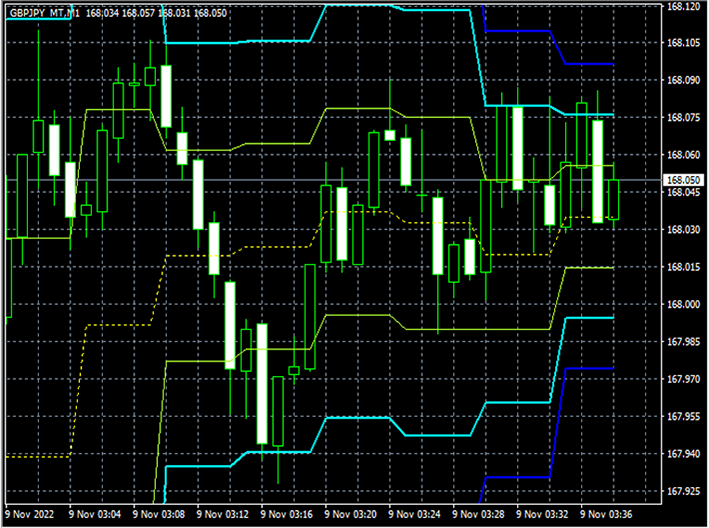Click the 167.955 price axis label
709x528 pixels.
point(683,416)
